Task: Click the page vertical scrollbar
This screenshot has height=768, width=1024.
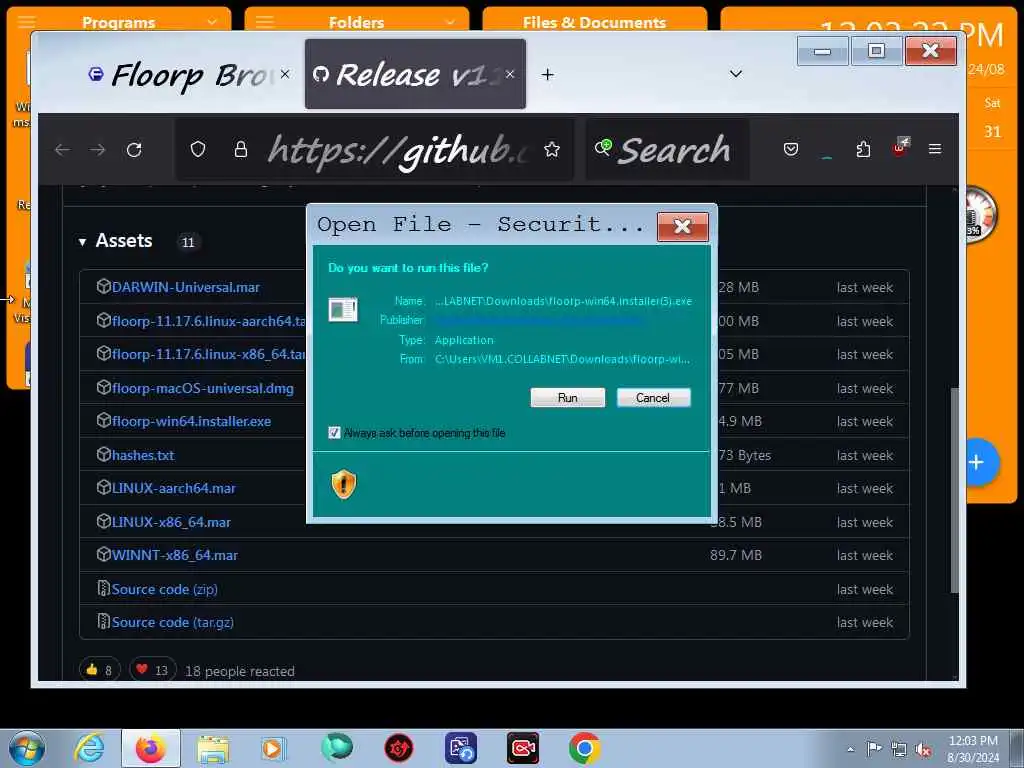Action: tap(954, 490)
